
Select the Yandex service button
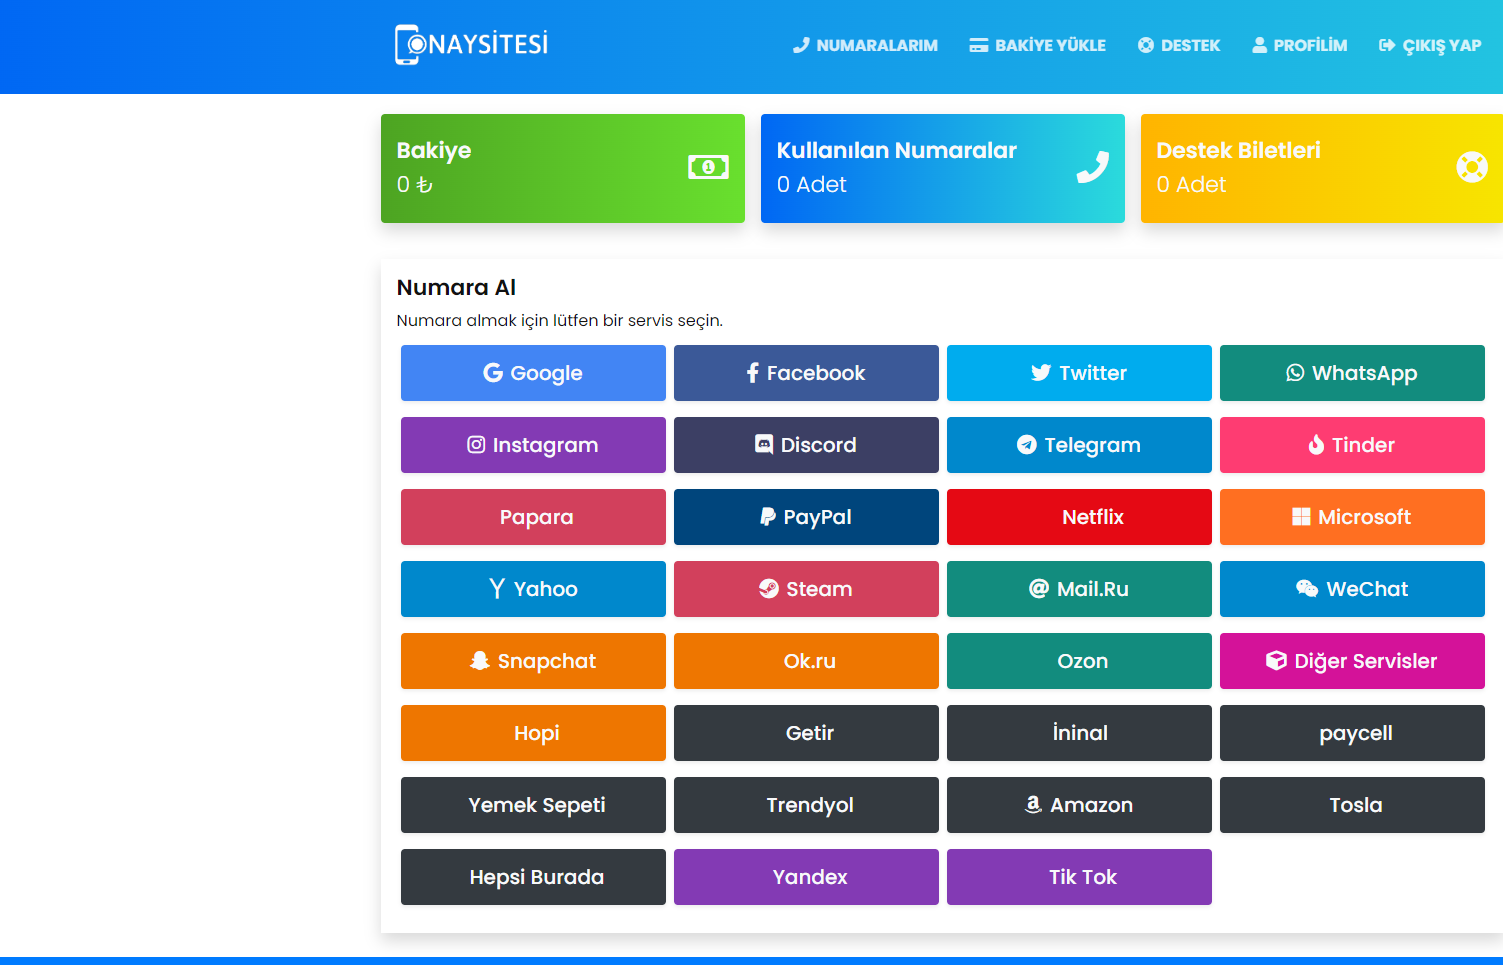pos(806,877)
